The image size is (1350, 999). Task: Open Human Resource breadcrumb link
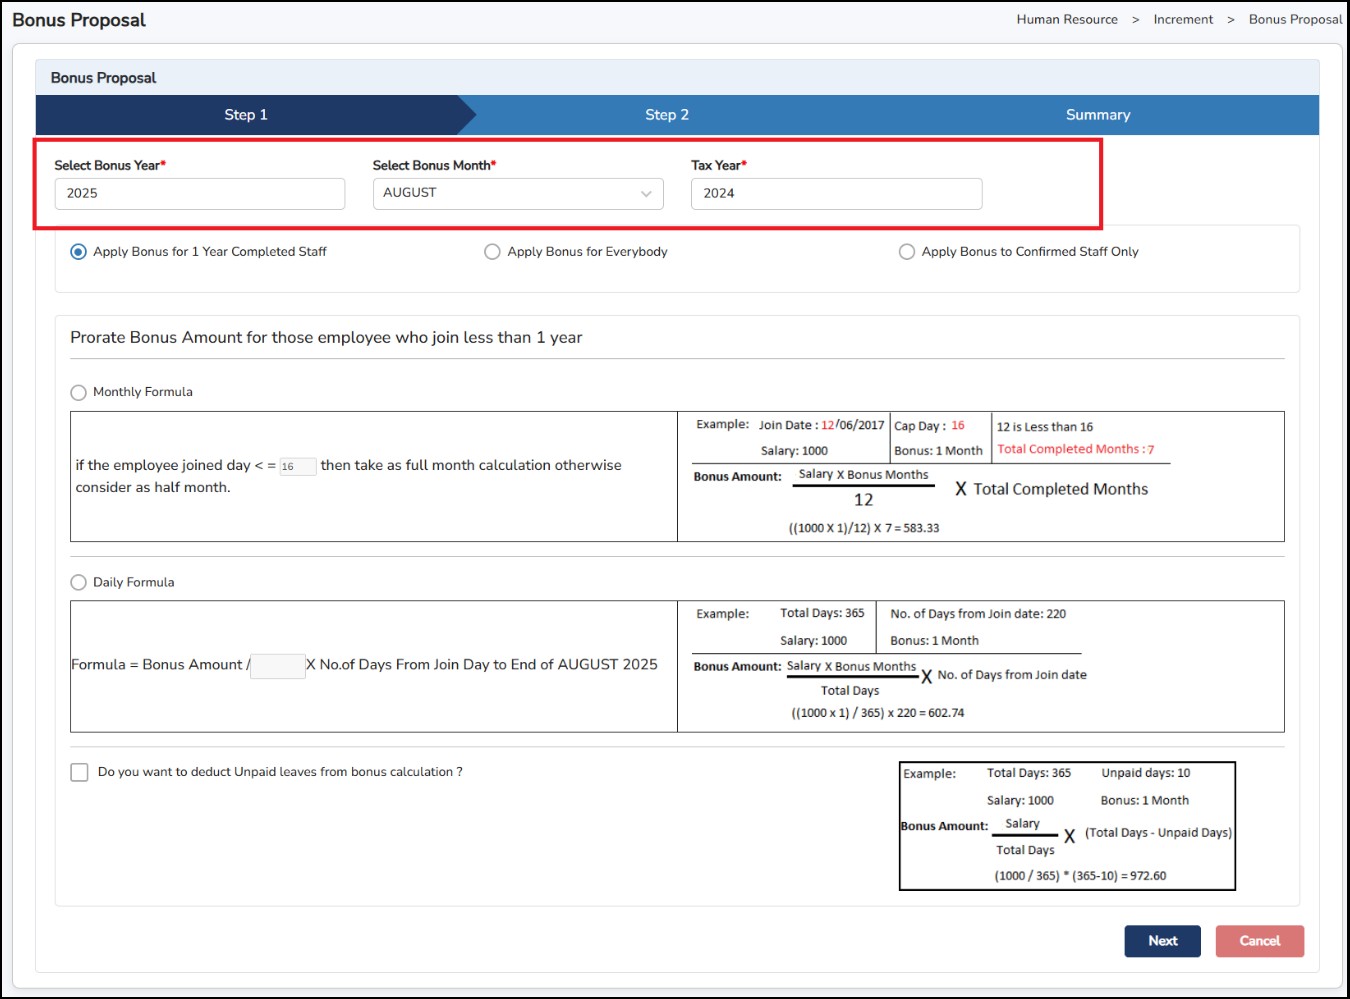1067,20
